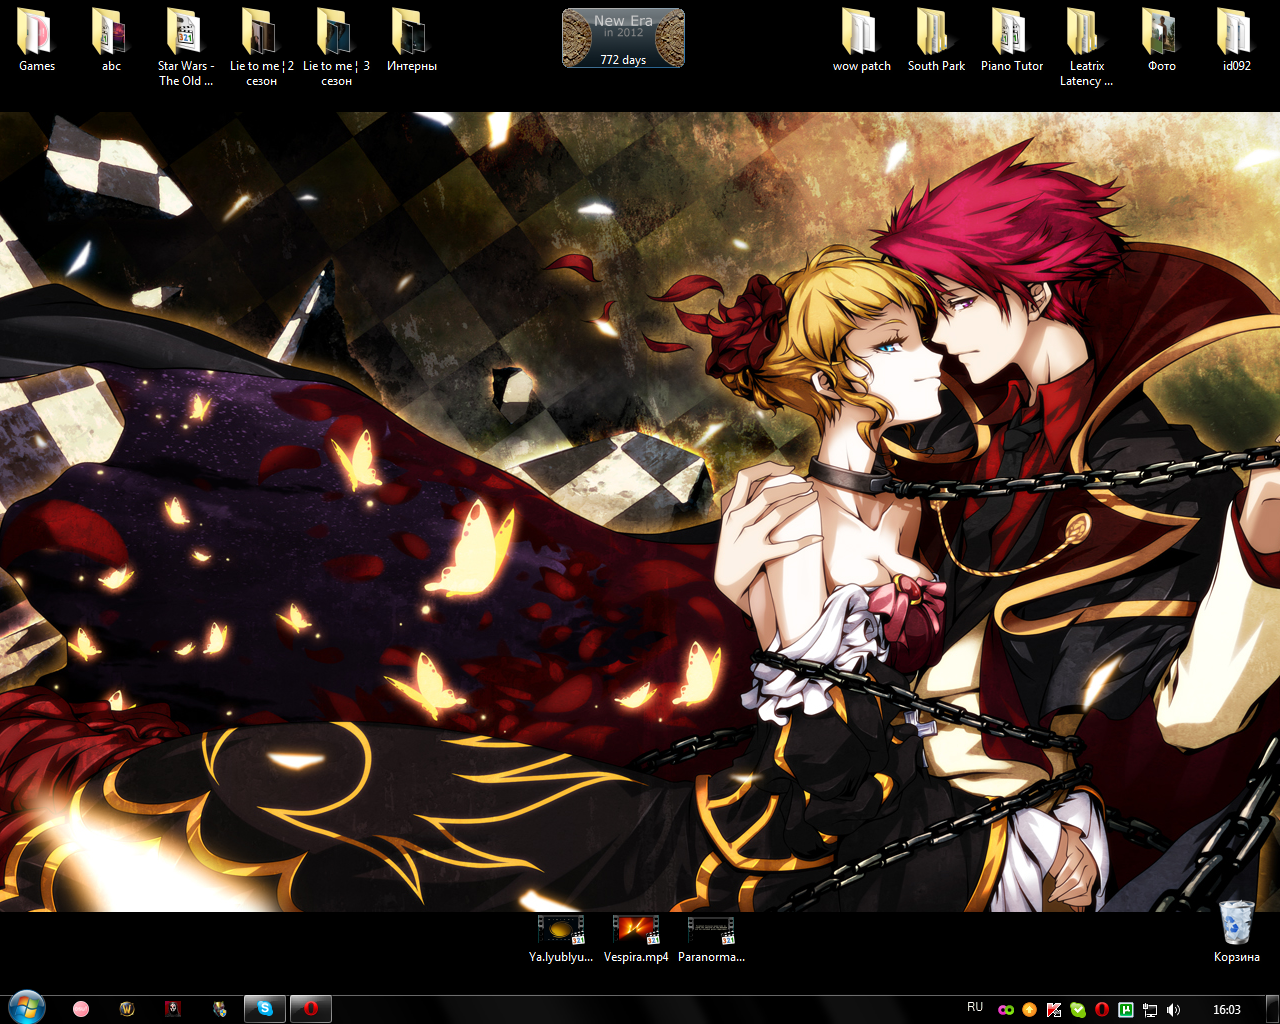Open the Games folder
This screenshot has height=1024, width=1280.
click(37, 40)
